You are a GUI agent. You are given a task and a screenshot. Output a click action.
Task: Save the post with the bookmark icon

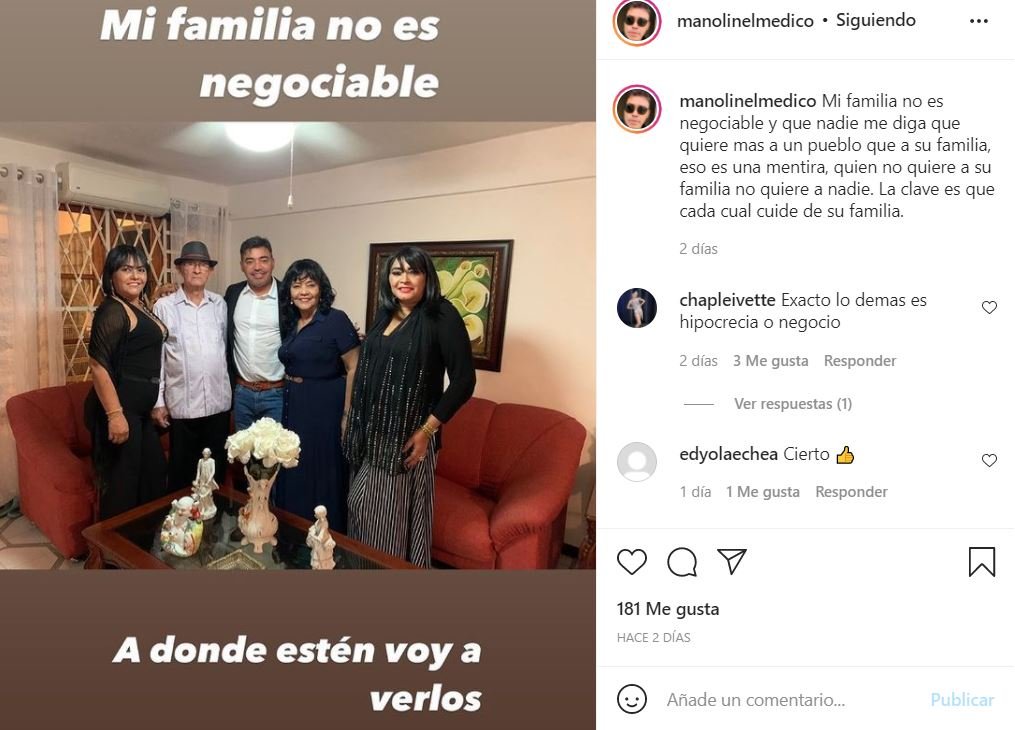(x=981, y=562)
